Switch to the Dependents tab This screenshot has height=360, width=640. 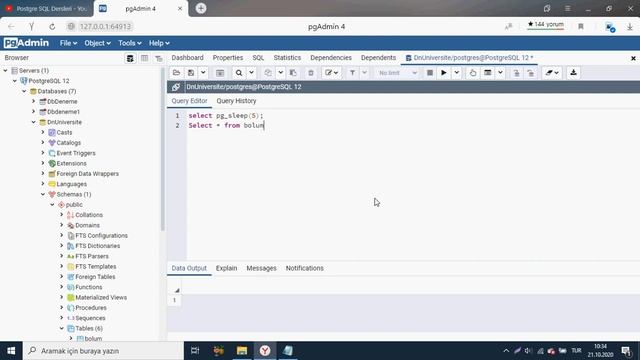[378, 58]
